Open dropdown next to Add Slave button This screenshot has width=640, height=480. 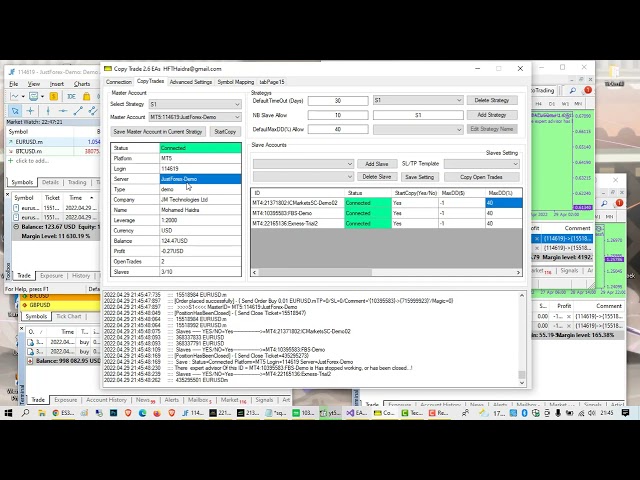click(303, 164)
